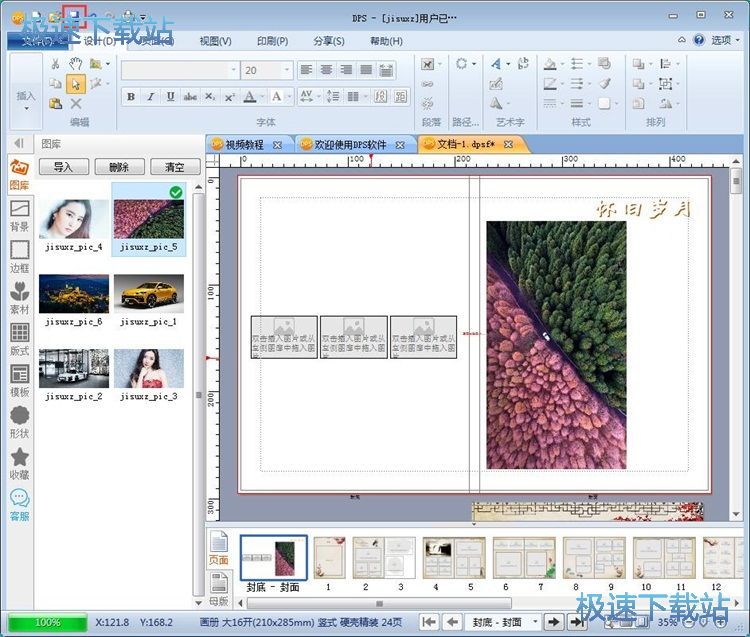Go to the next page
This screenshot has width=750, height=637.
pyautogui.click(x=553, y=622)
